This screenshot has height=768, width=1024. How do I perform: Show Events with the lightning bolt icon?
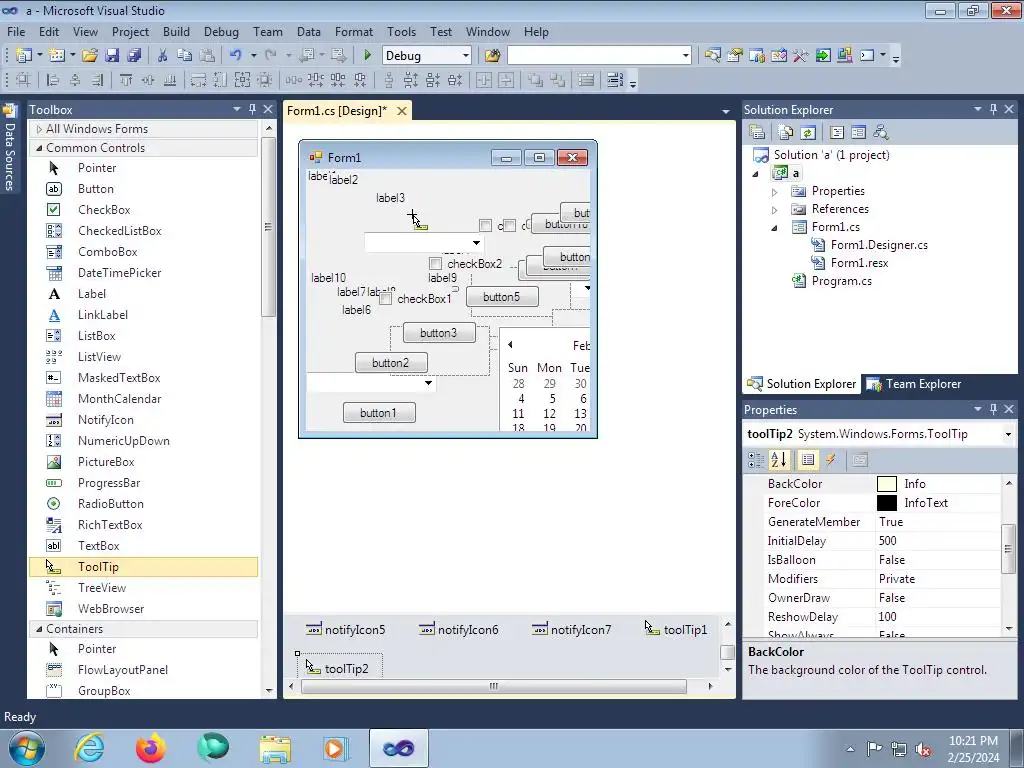point(831,460)
